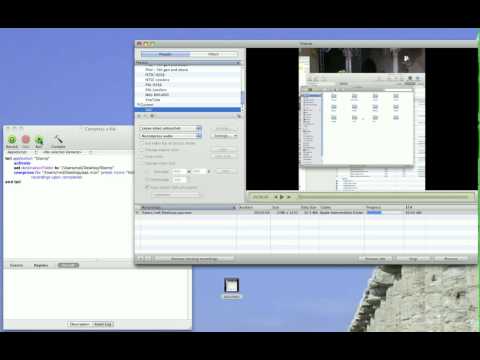This screenshot has height=360, width=480.
Task: Switch to the Filters tab
Action: pos(214,54)
